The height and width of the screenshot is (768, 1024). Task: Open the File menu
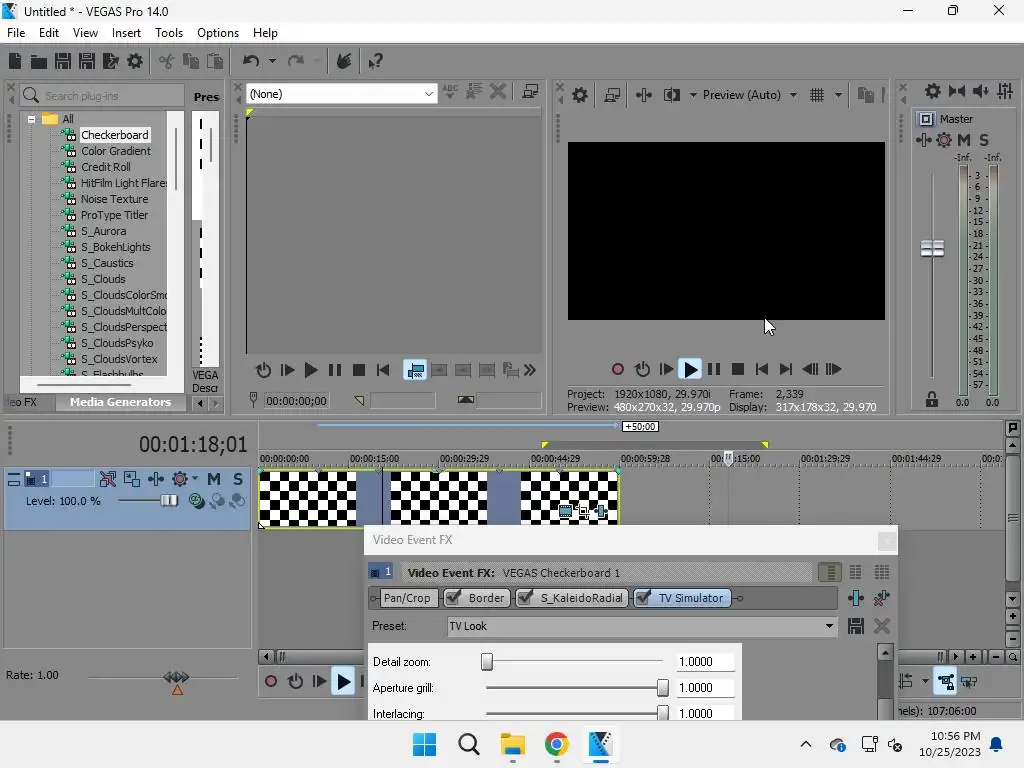(x=16, y=33)
